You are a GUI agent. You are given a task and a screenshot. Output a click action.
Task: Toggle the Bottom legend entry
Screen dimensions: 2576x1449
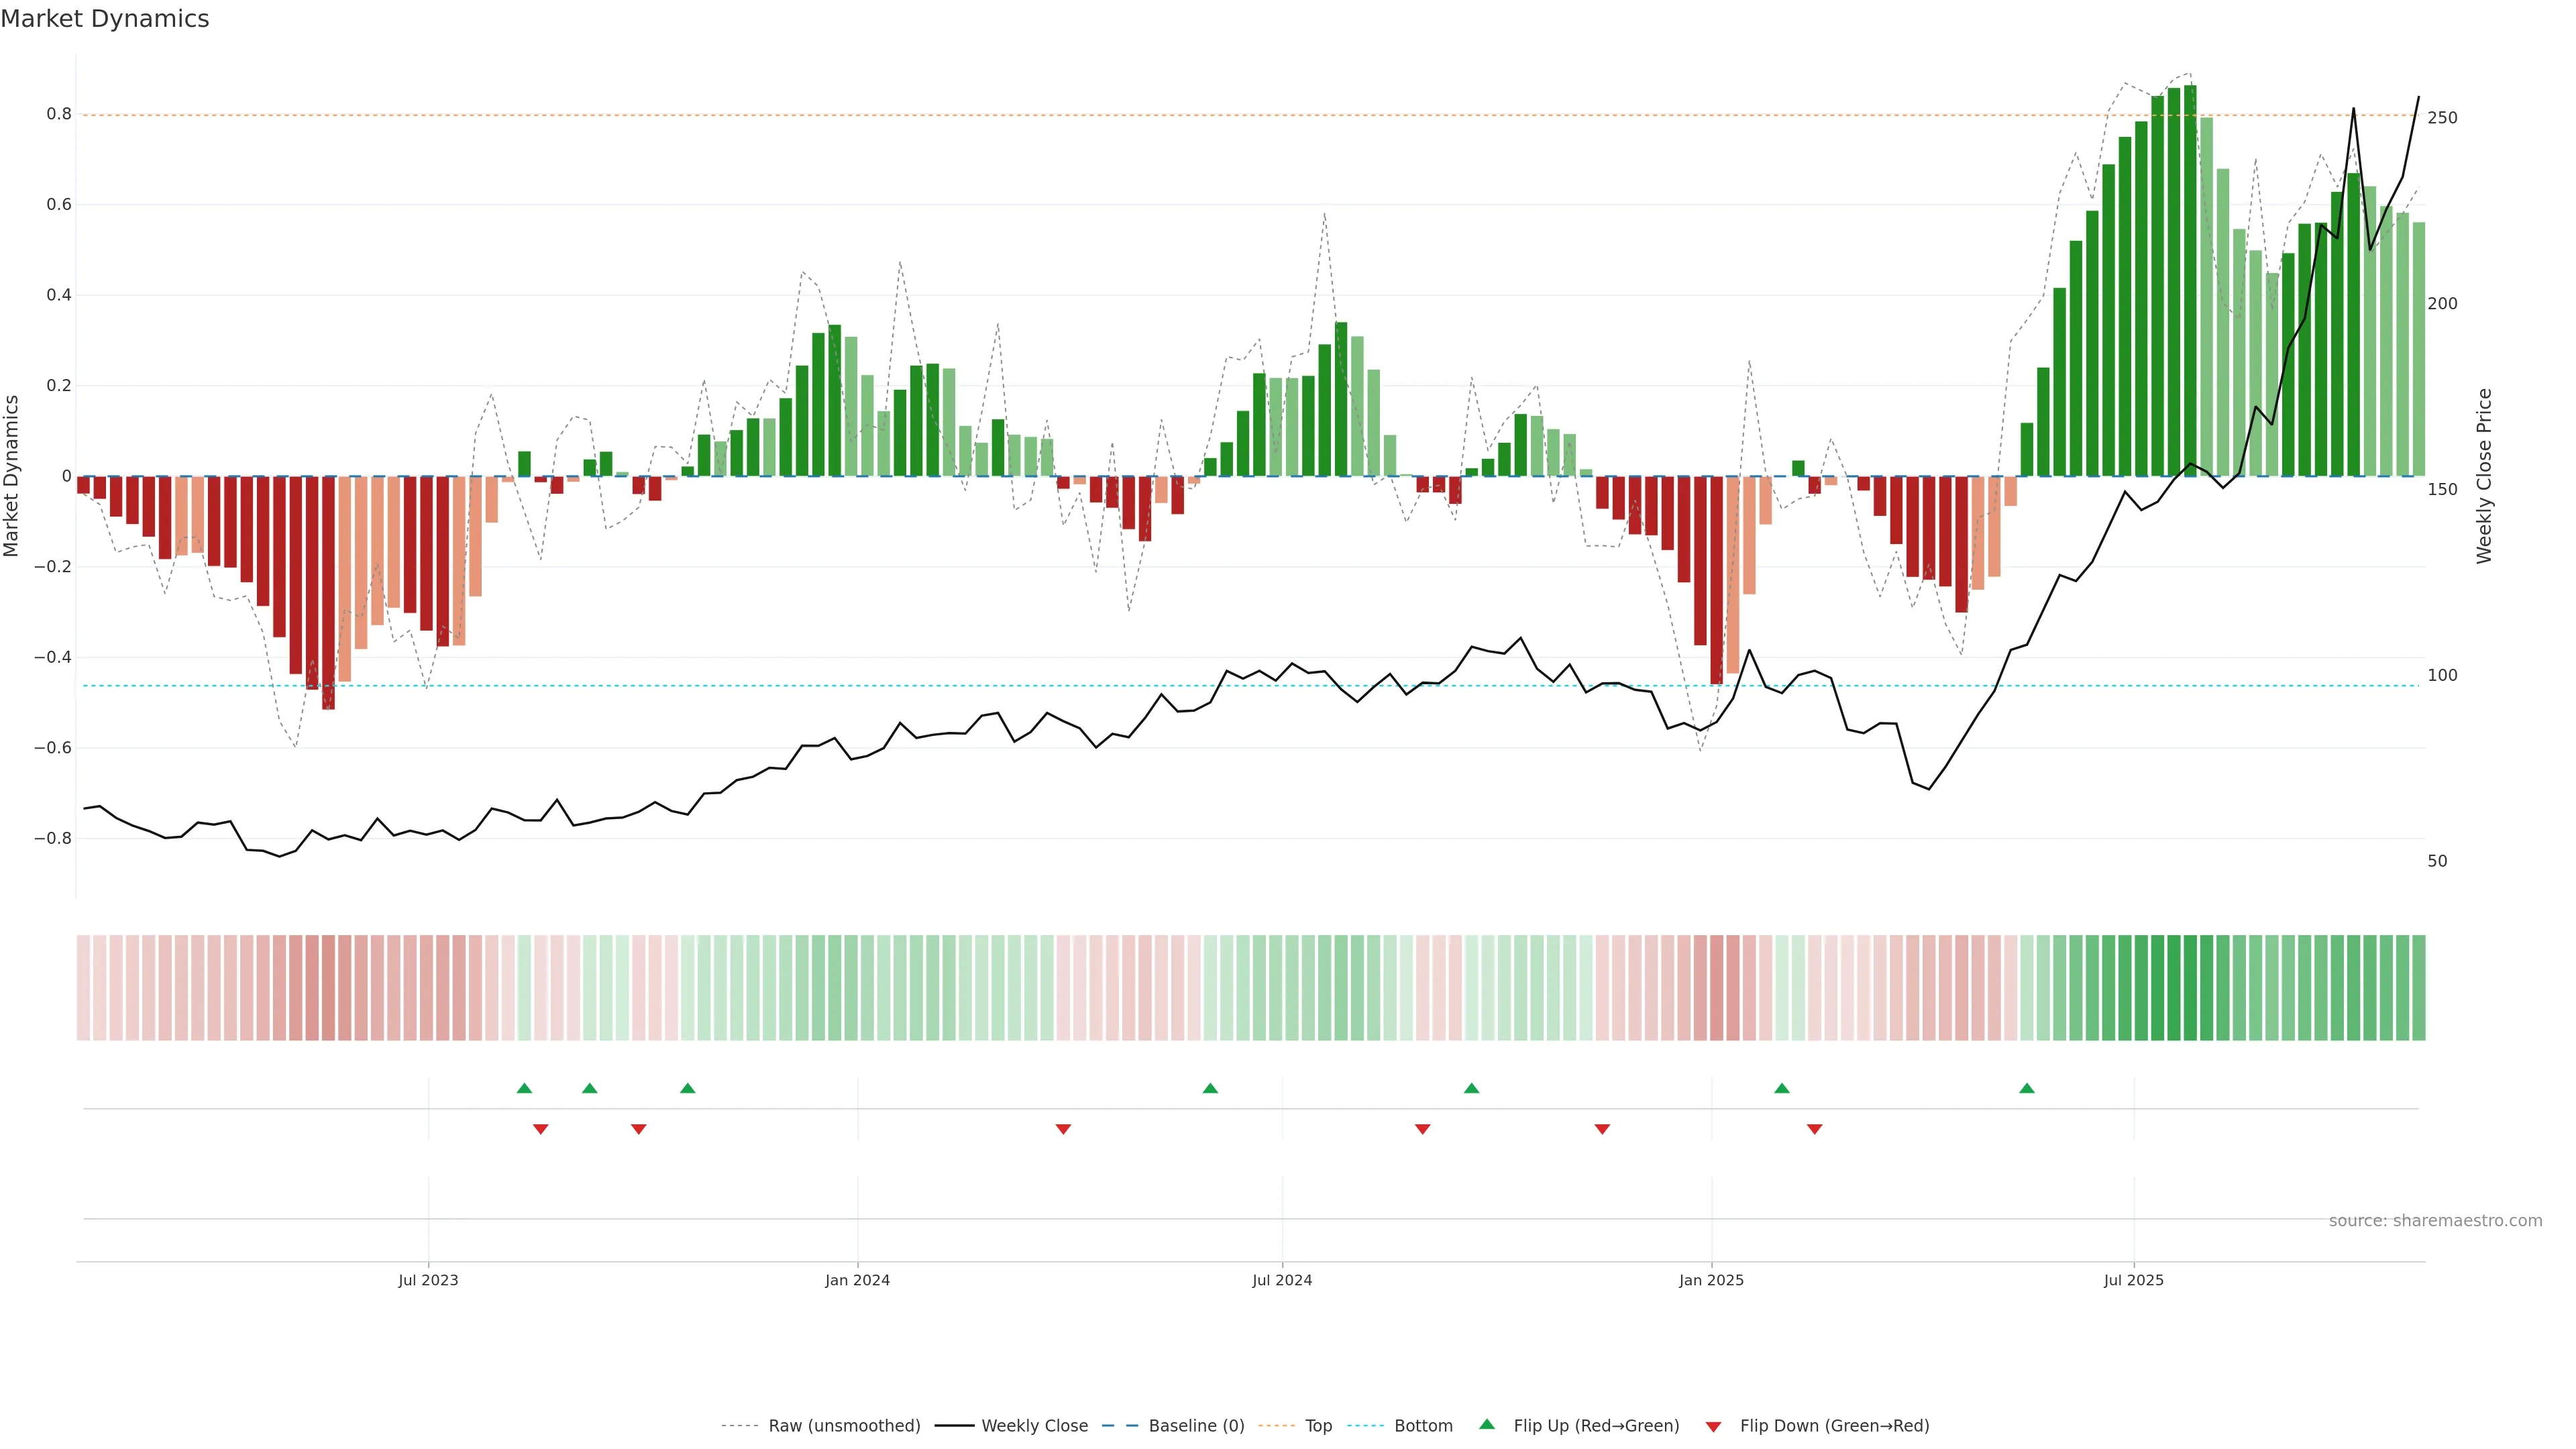point(1423,1426)
